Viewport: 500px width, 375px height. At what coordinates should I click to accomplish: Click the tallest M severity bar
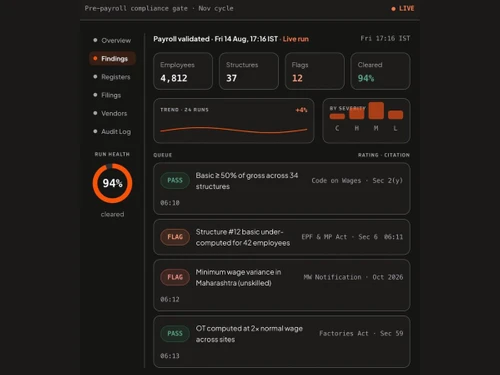pos(376,111)
